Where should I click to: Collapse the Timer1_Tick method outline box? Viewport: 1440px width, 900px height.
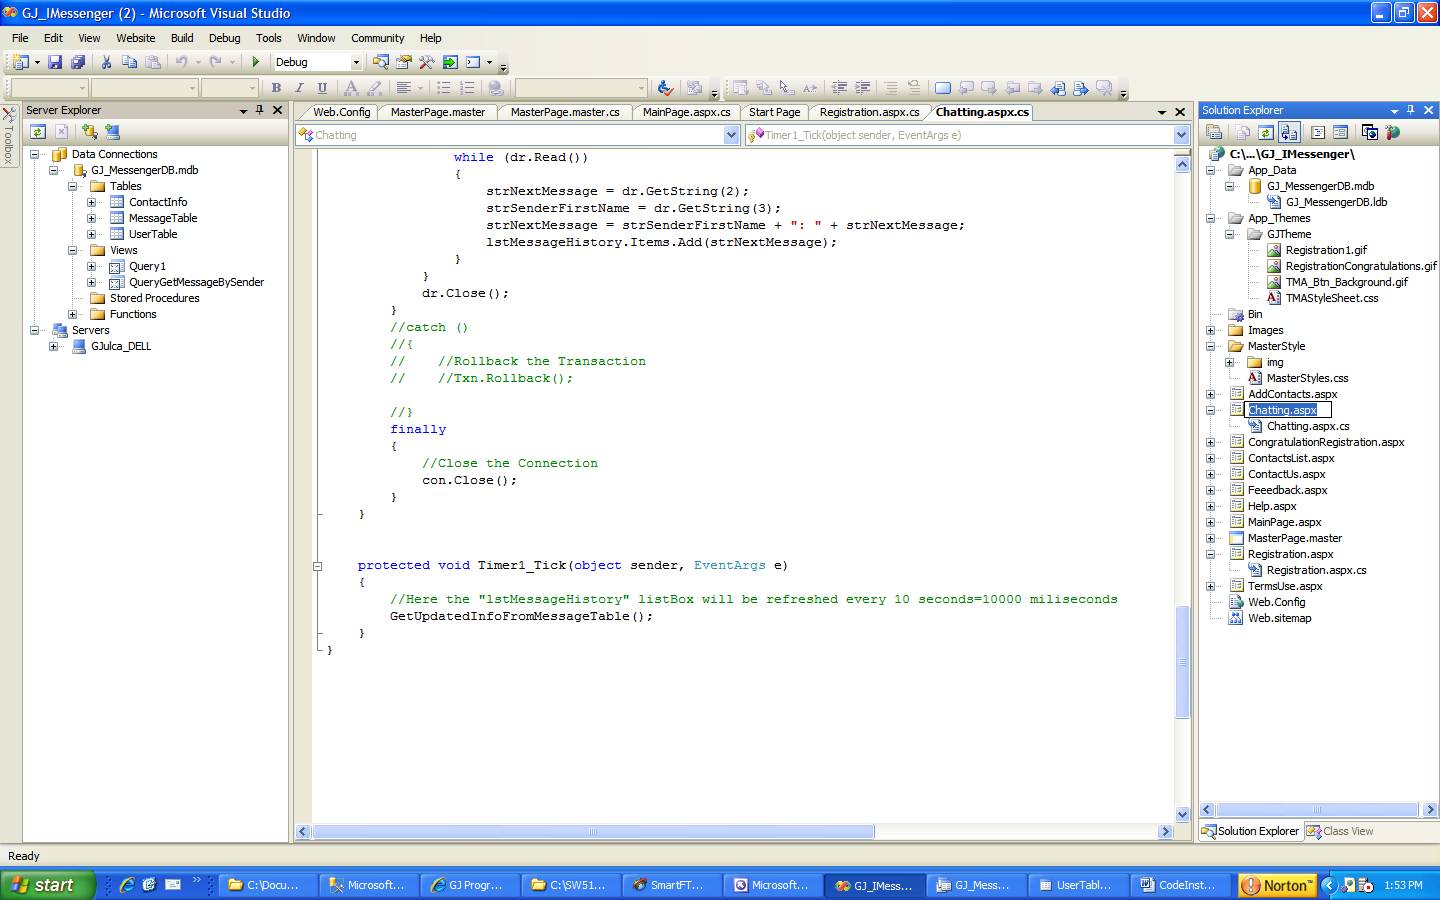click(x=317, y=566)
